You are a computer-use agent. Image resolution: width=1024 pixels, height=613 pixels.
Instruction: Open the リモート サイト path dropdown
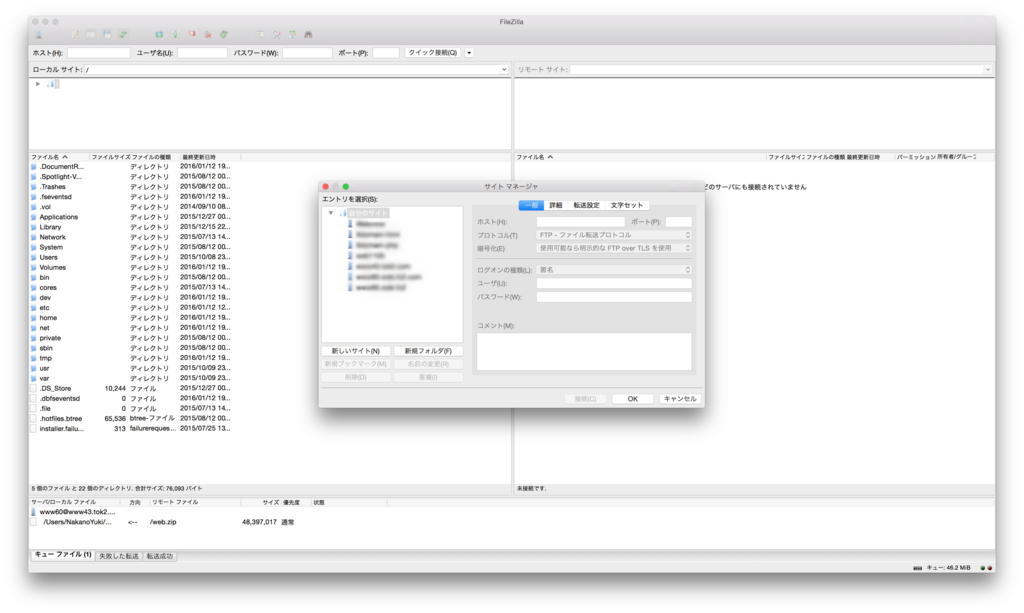(x=987, y=69)
